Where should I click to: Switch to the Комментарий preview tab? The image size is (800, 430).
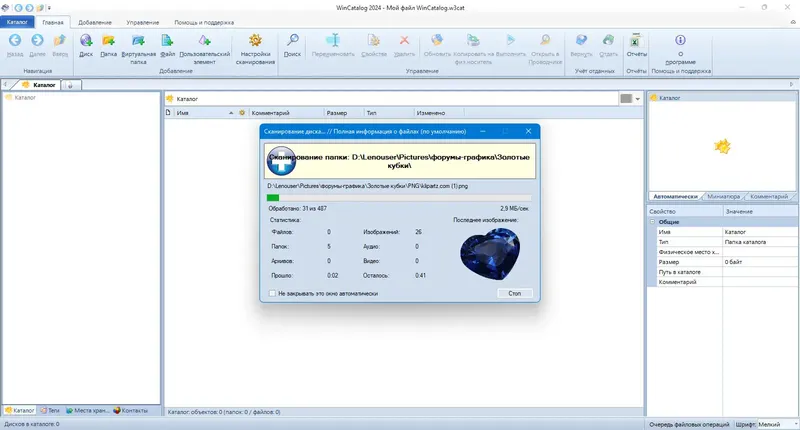769,196
